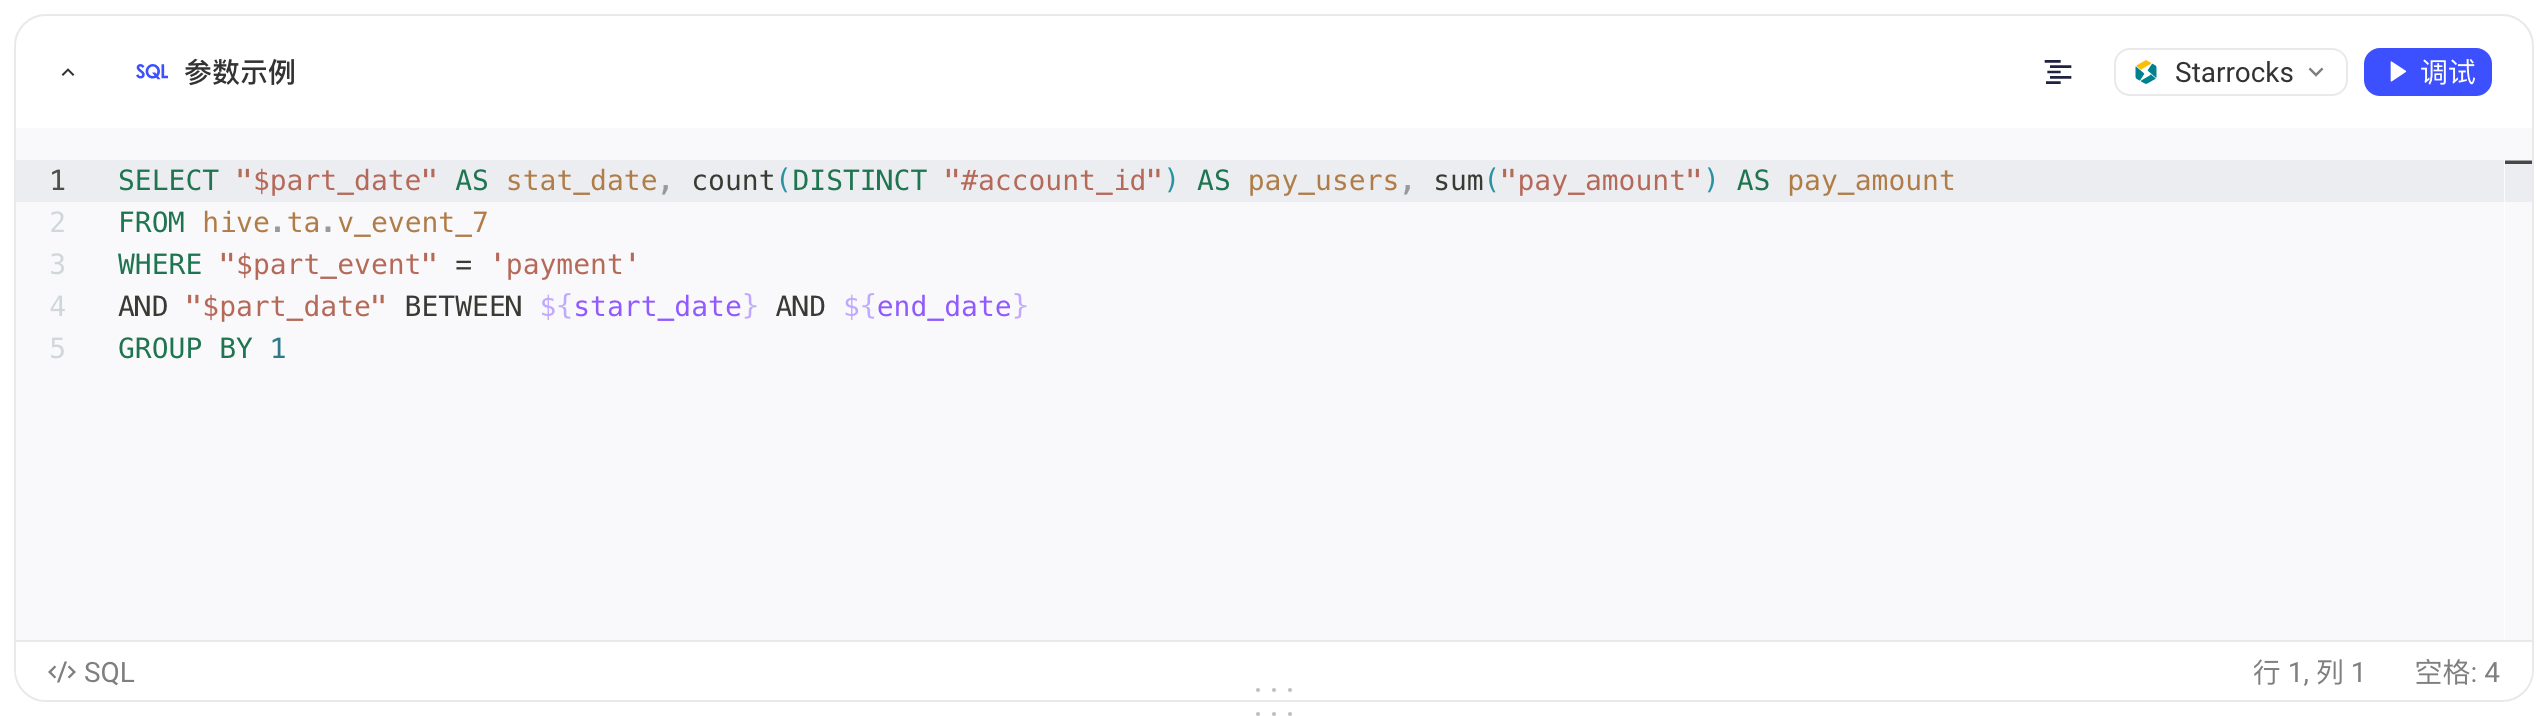Click the ${start_date} parameter

pyautogui.click(x=649, y=307)
